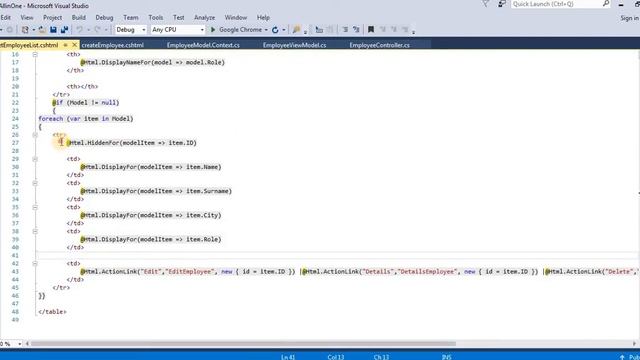Collapse the td block at line 38
This screenshot has height=360, width=640.
pyautogui.click(x=35, y=231)
